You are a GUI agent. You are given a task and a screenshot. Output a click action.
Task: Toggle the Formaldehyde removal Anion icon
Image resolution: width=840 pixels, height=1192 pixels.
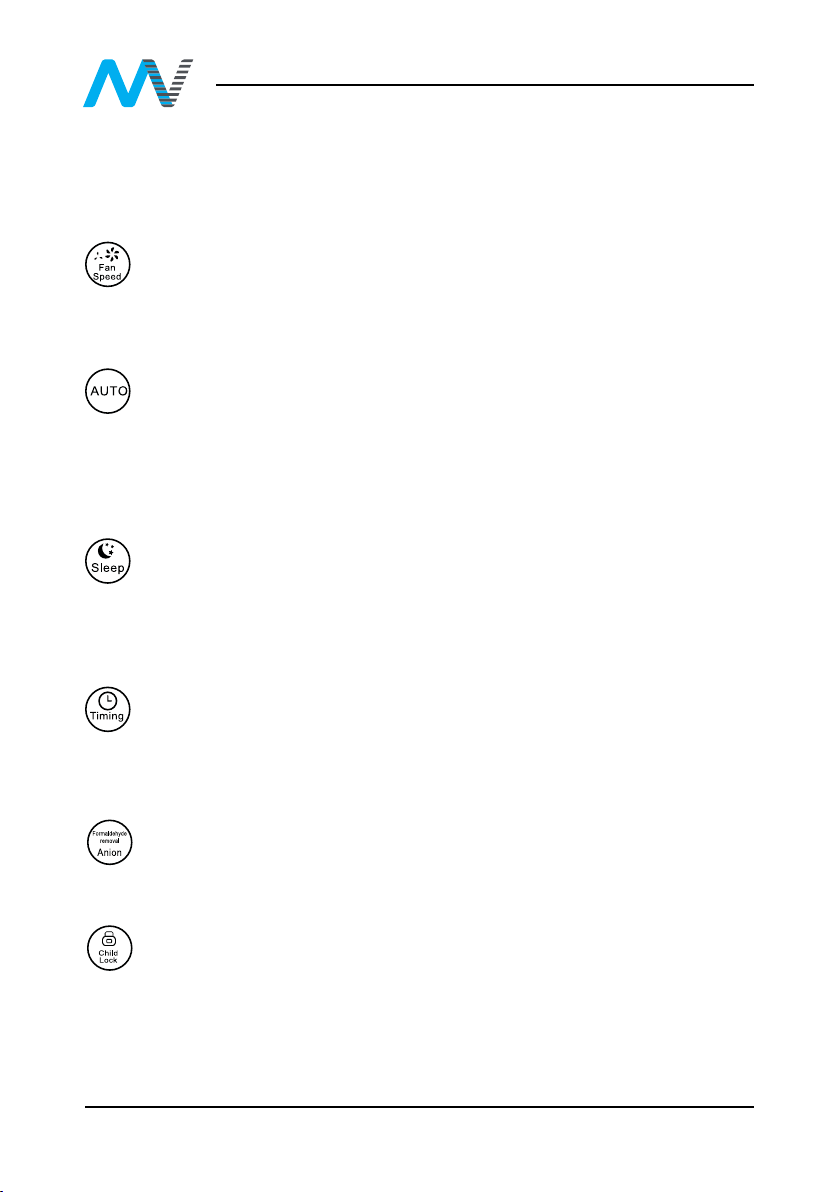pos(109,842)
